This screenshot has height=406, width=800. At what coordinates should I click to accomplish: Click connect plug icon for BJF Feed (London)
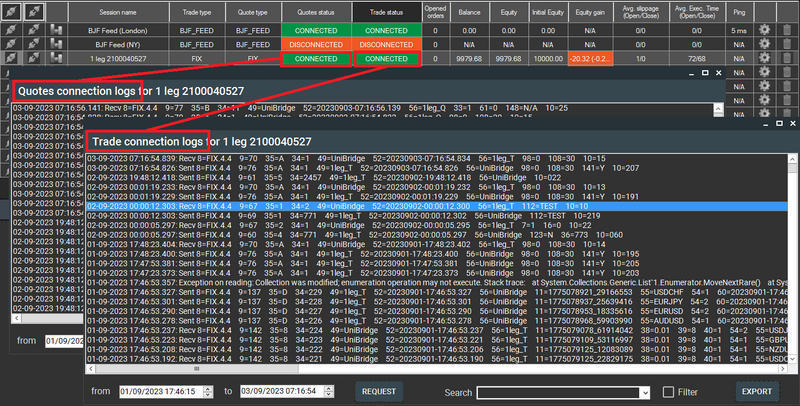[x=9, y=30]
